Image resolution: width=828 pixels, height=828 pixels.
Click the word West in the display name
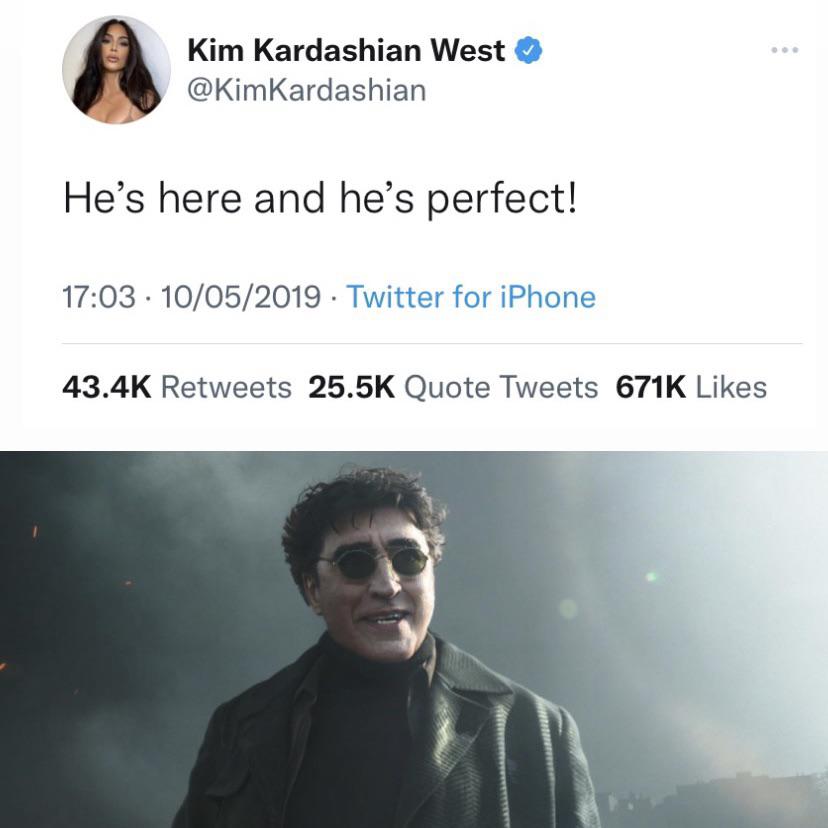point(467,51)
